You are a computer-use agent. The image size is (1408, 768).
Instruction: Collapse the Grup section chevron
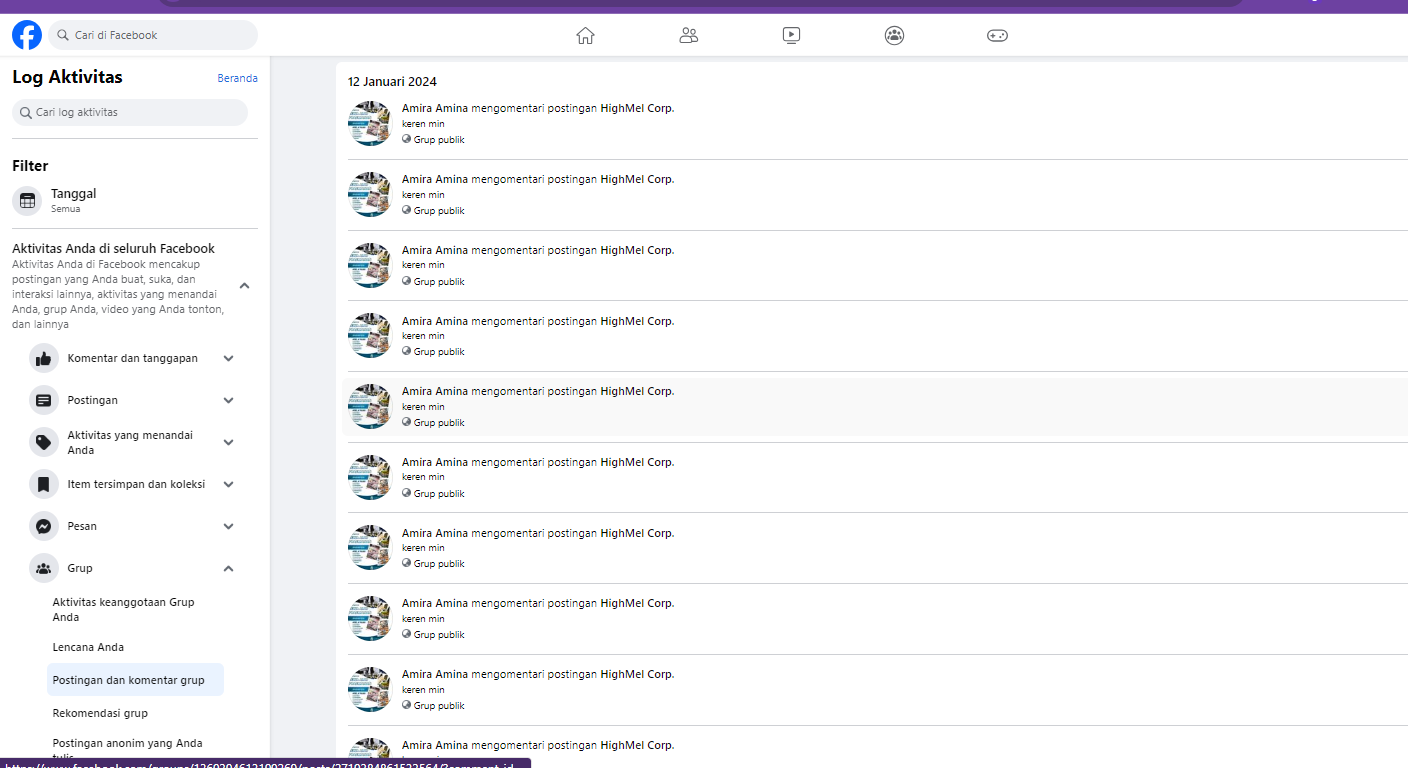coord(229,568)
